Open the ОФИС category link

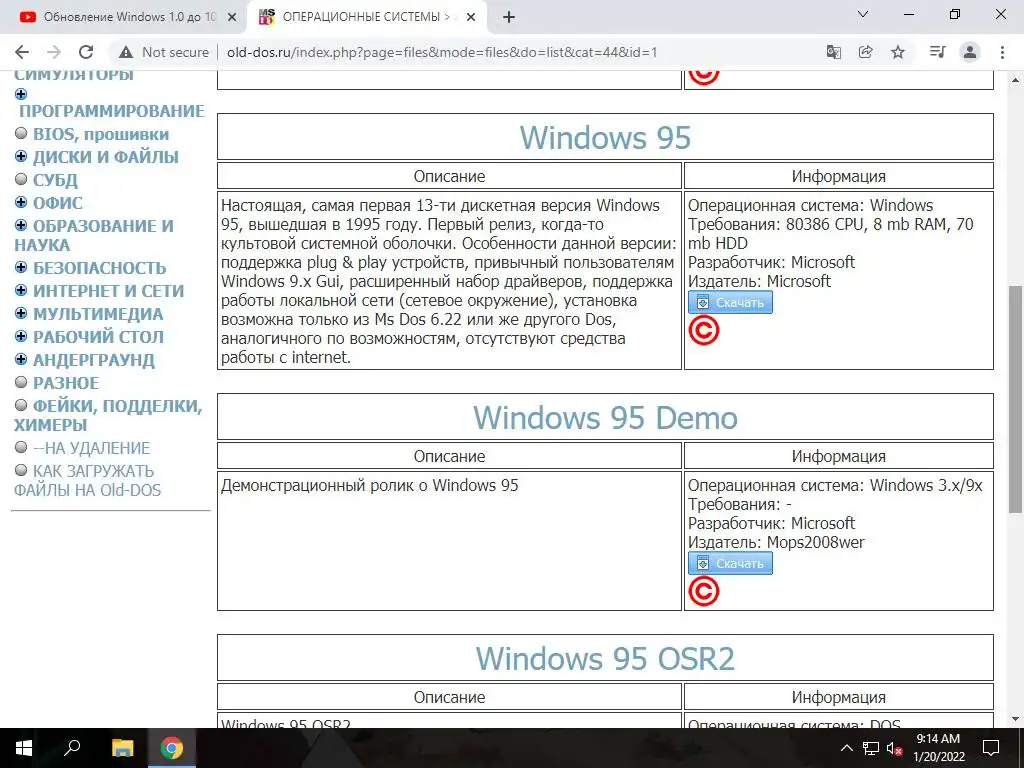(58, 203)
